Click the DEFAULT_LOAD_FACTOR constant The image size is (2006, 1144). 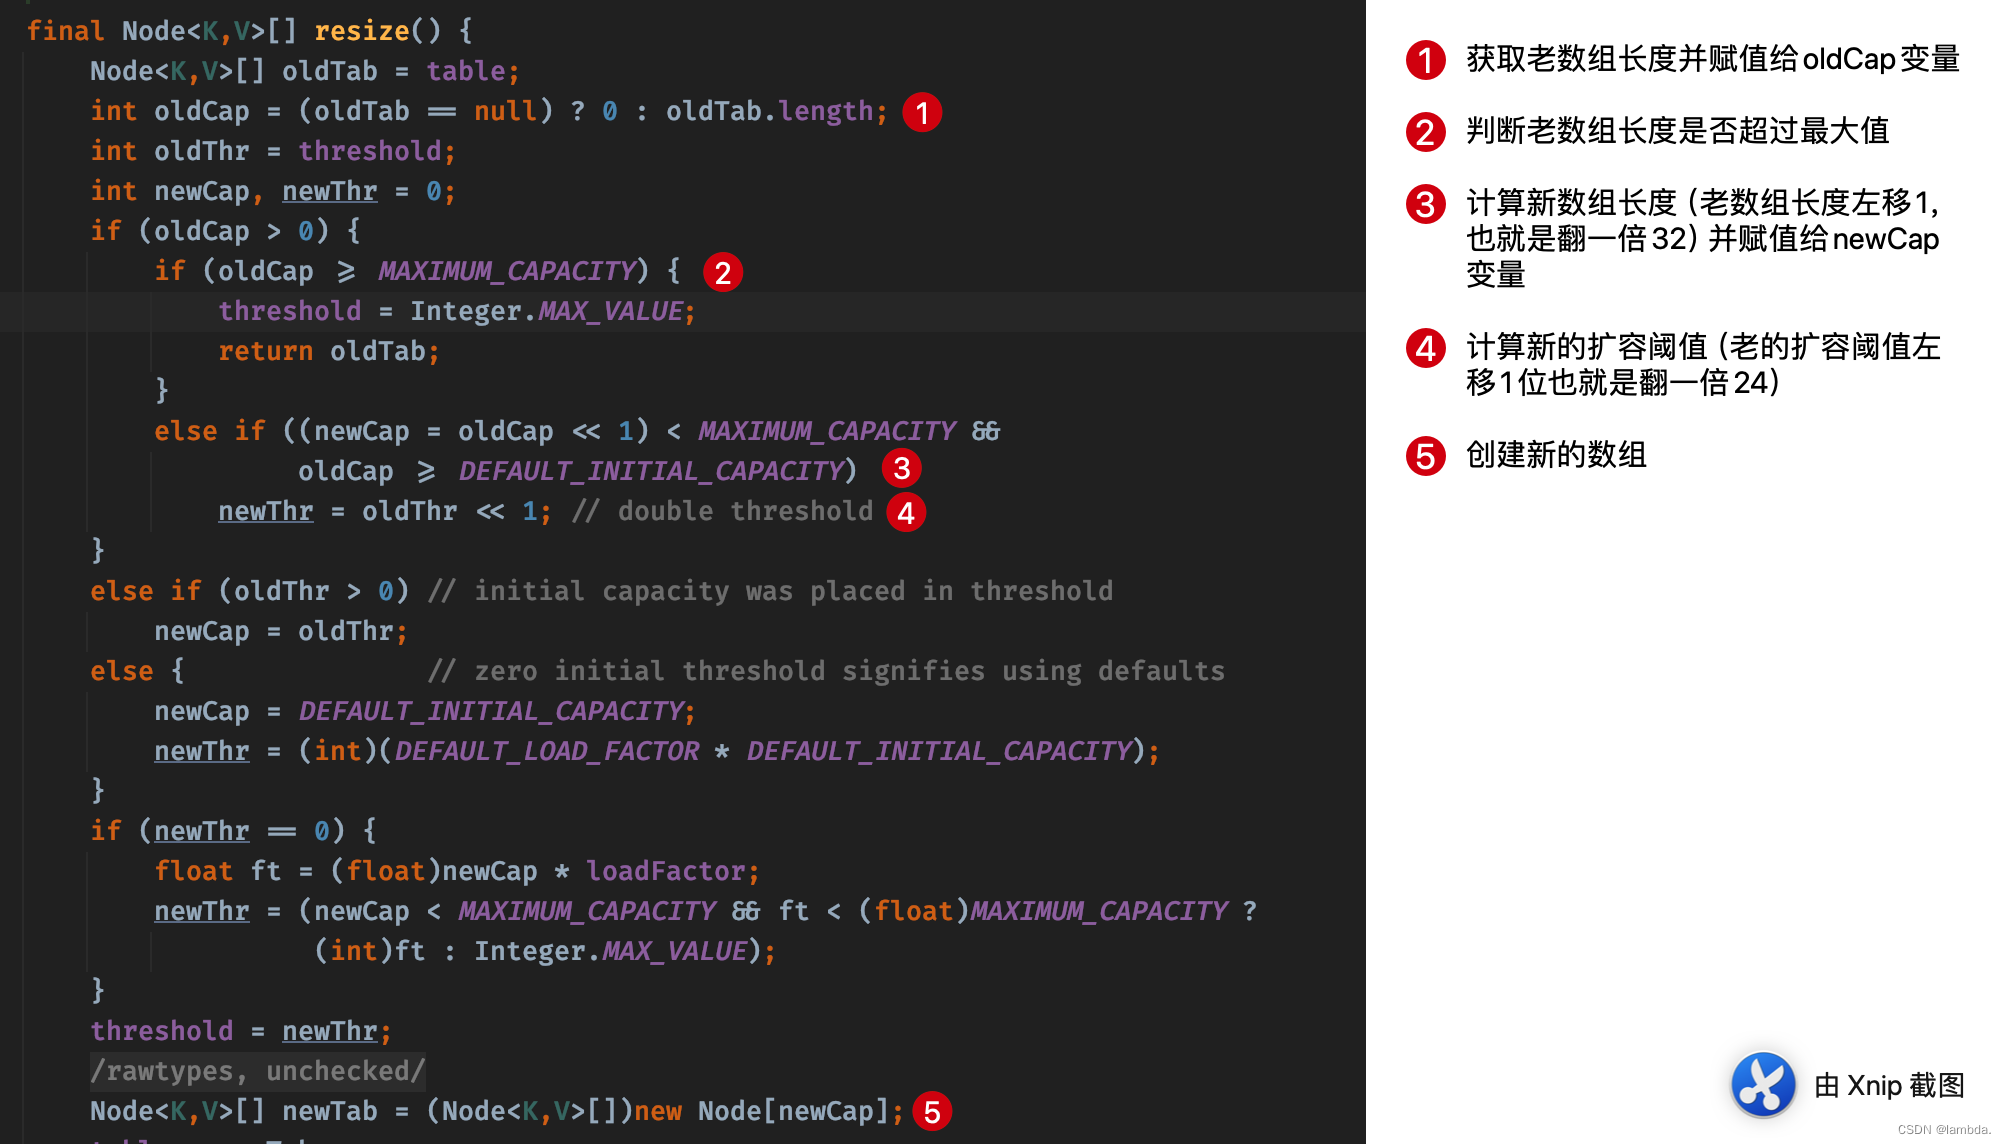[546, 751]
